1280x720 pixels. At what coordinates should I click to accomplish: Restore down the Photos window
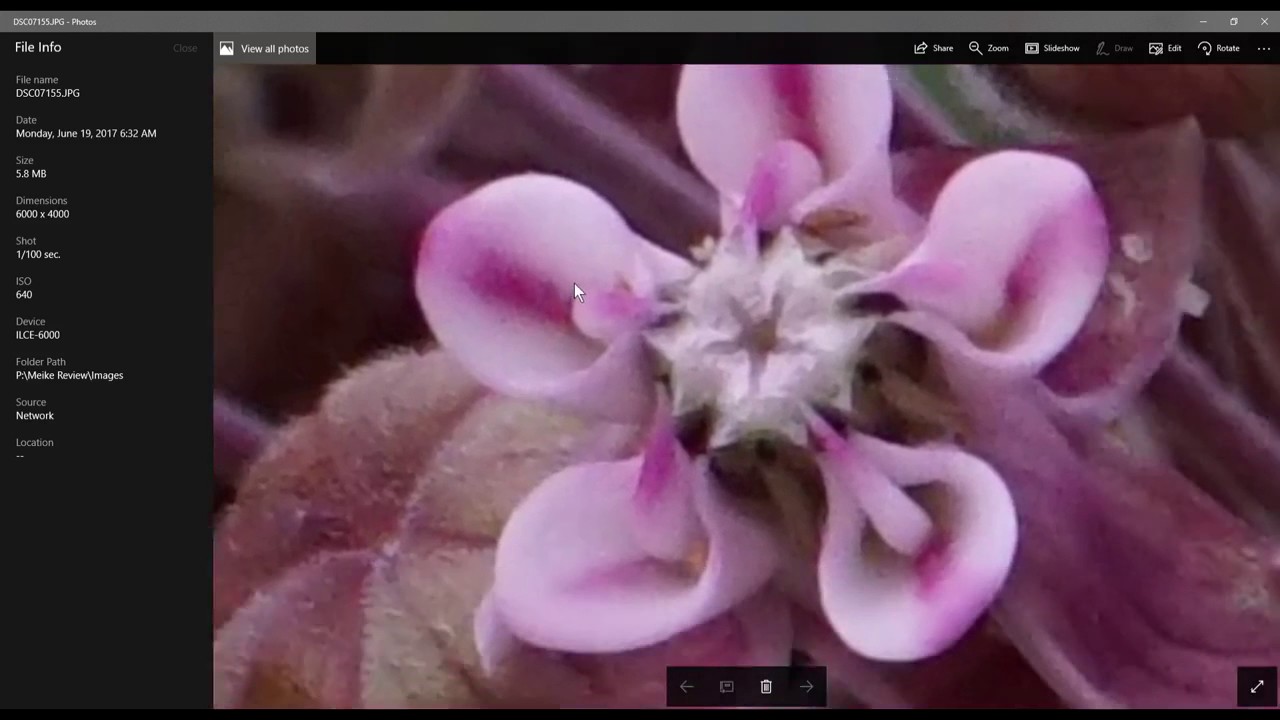tap(1234, 21)
